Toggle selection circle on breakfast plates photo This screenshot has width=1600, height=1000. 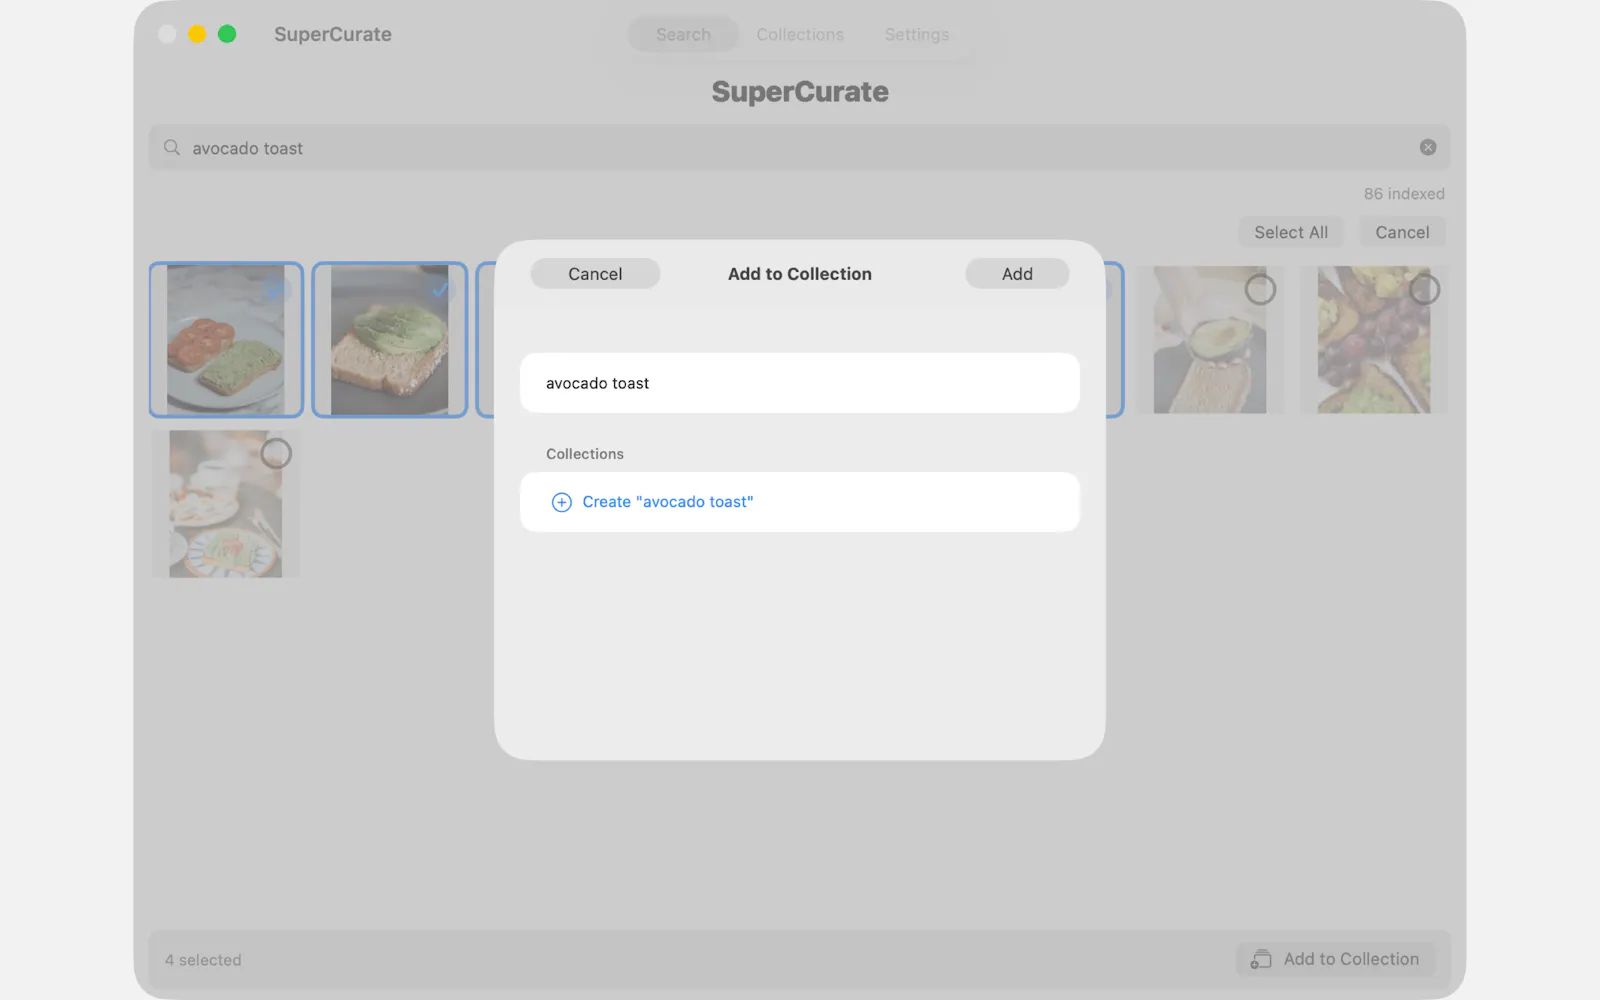(x=276, y=454)
